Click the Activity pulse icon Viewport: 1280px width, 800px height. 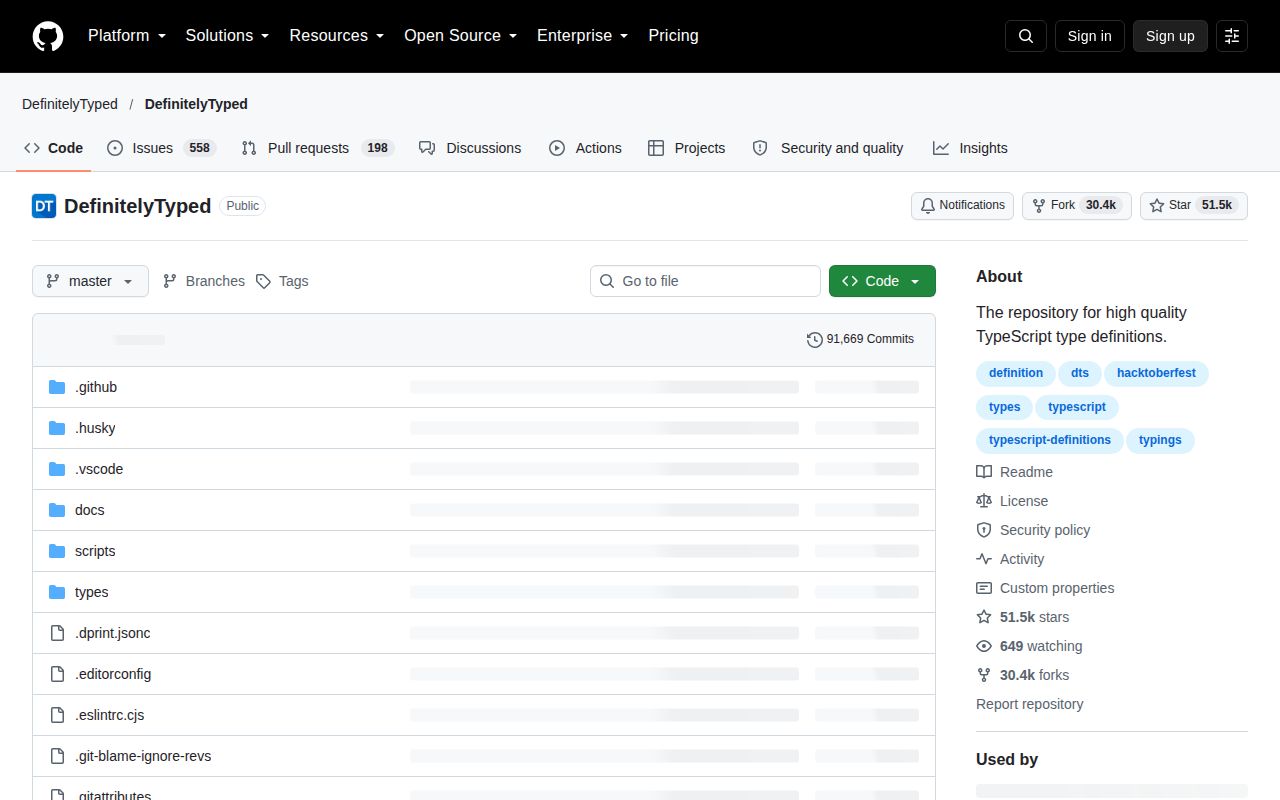coord(984,559)
